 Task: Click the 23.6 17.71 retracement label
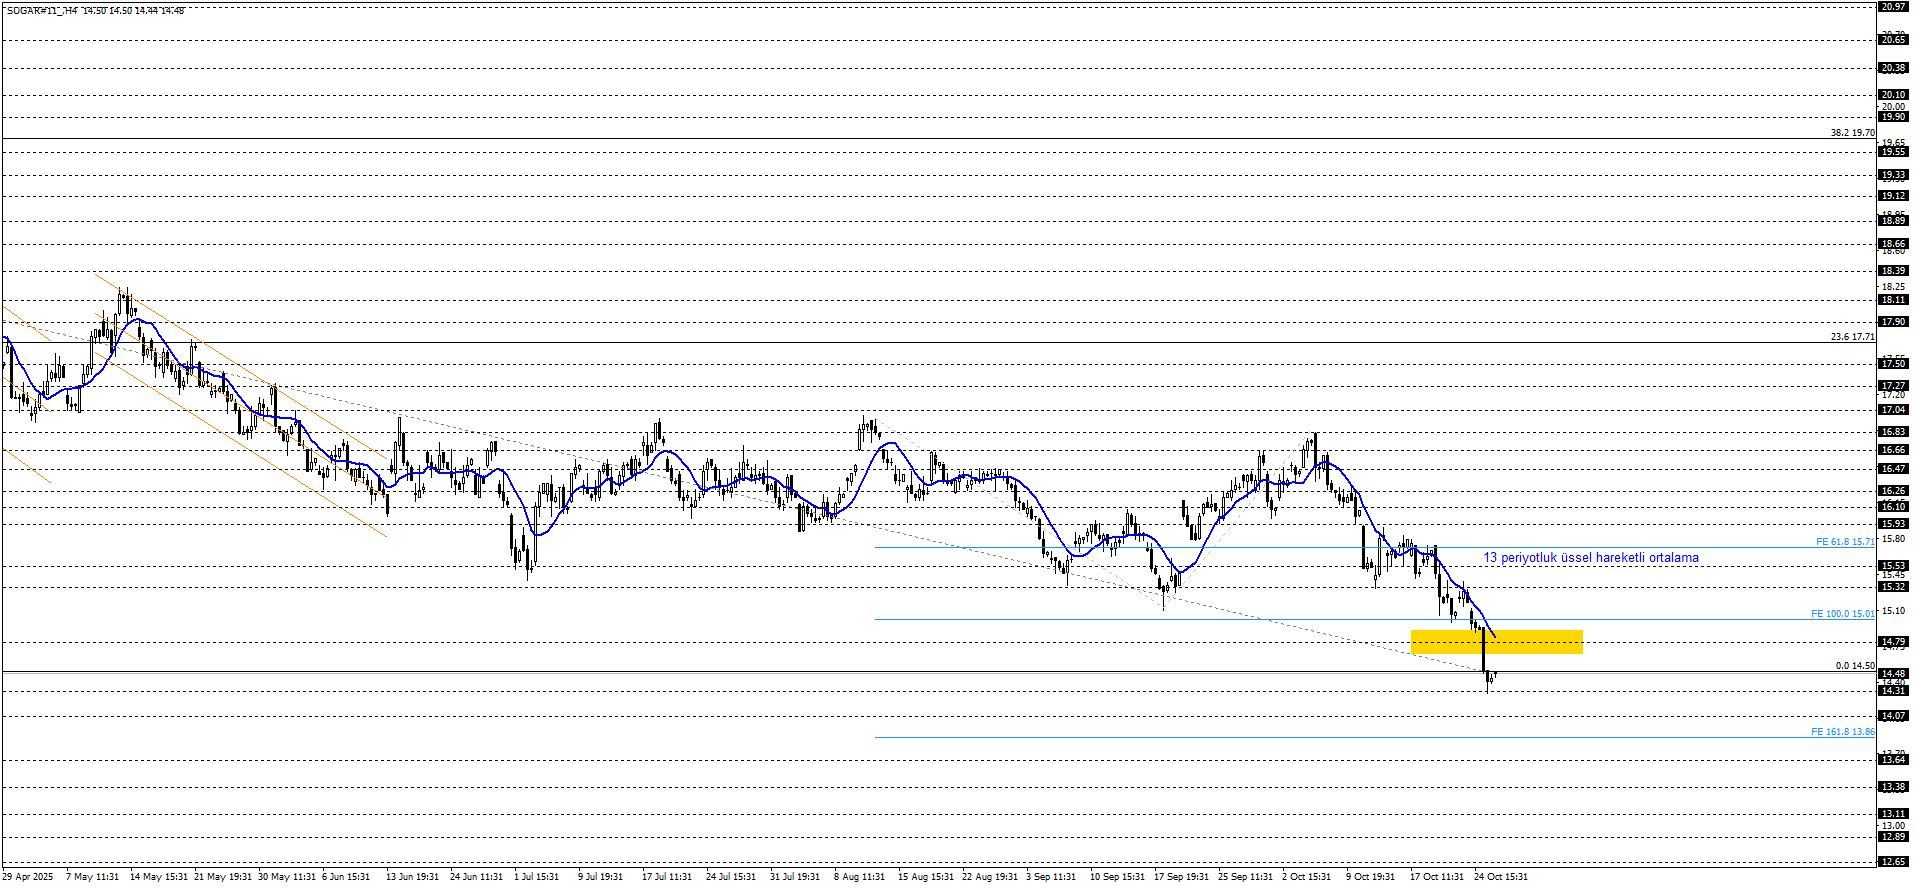click(x=1852, y=337)
